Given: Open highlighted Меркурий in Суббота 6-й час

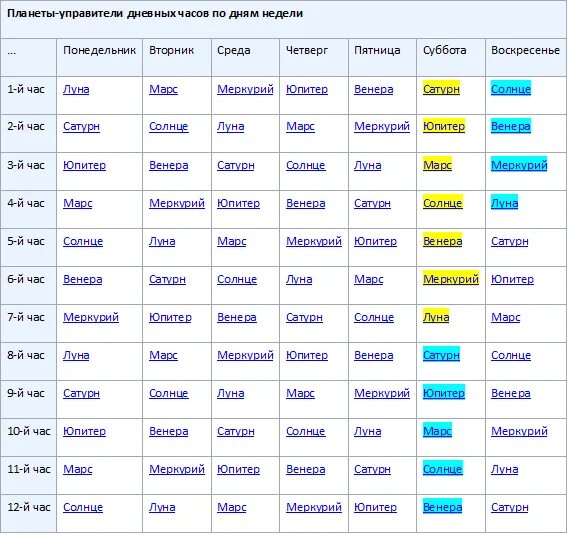Looking at the screenshot, I should (x=451, y=279).
